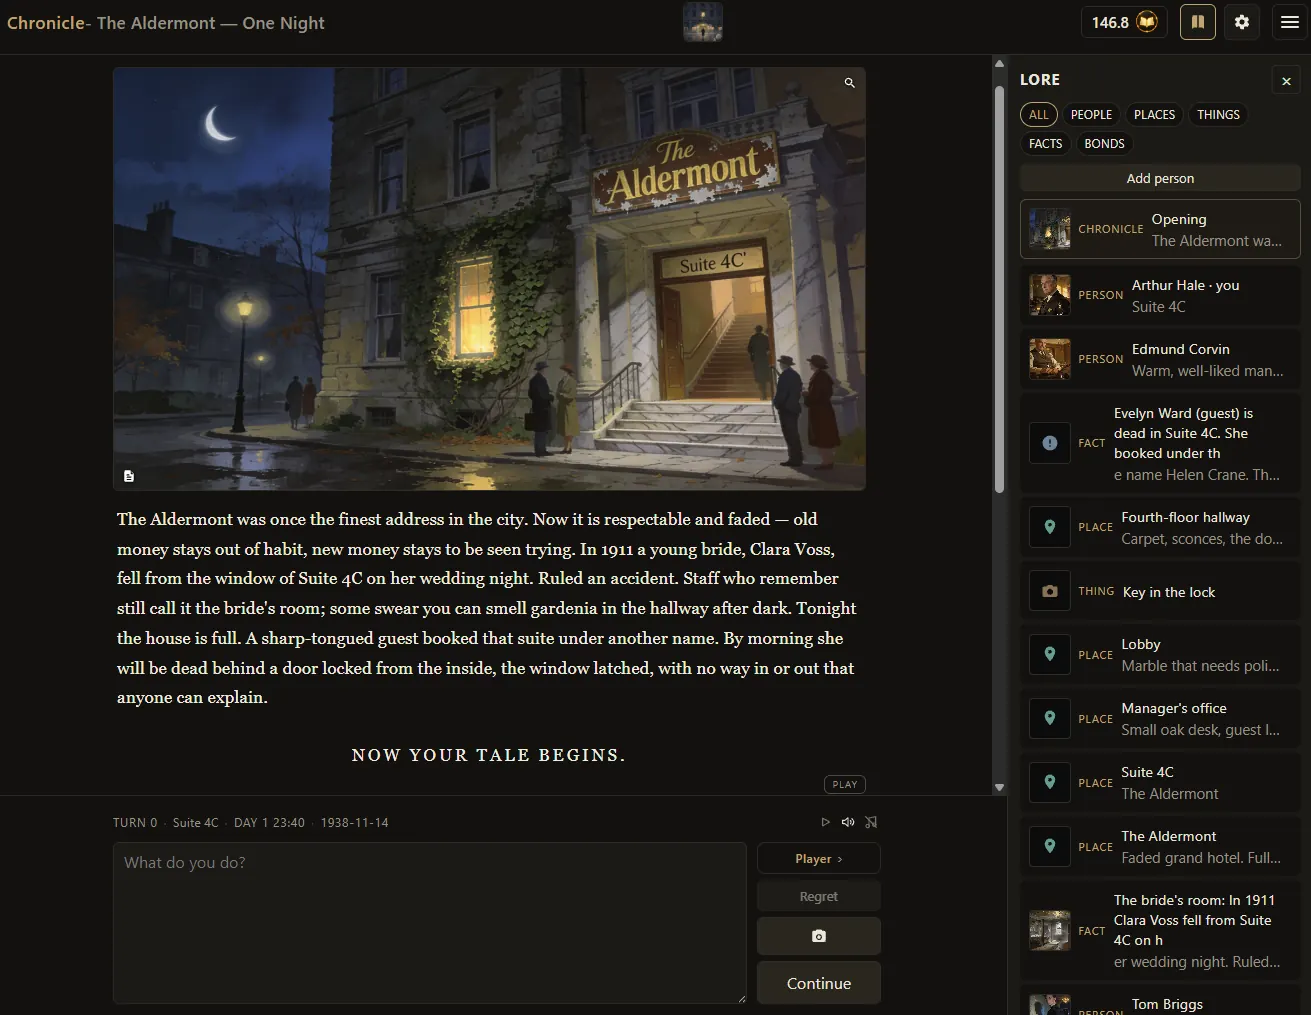1311x1015 pixels.
Task: Click the story scrollbar up arrow
Action: click(999, 63)
